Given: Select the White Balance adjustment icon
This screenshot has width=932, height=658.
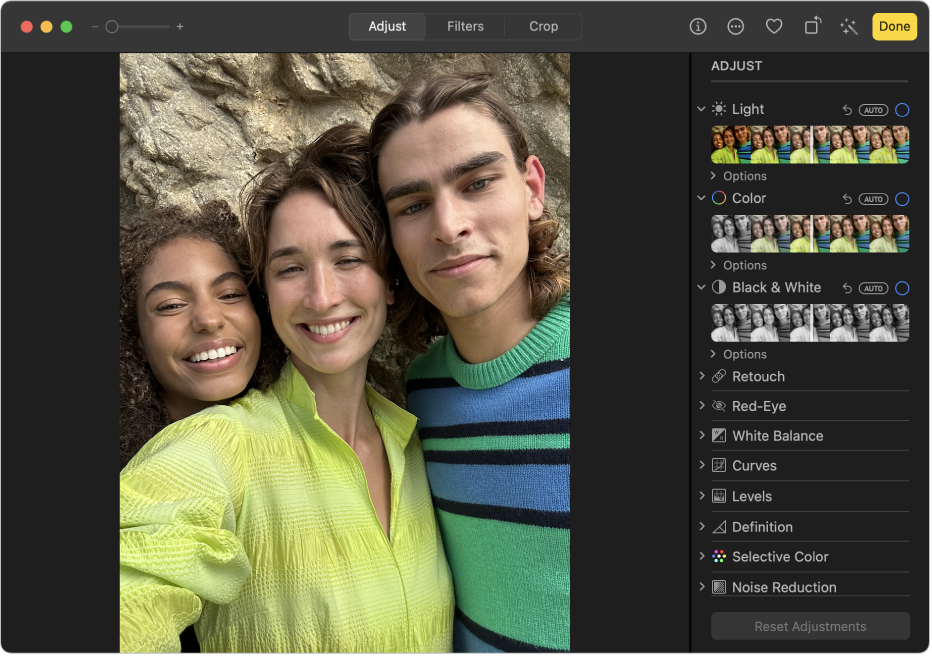Looking at the screenshot, I should coord(718,436).
